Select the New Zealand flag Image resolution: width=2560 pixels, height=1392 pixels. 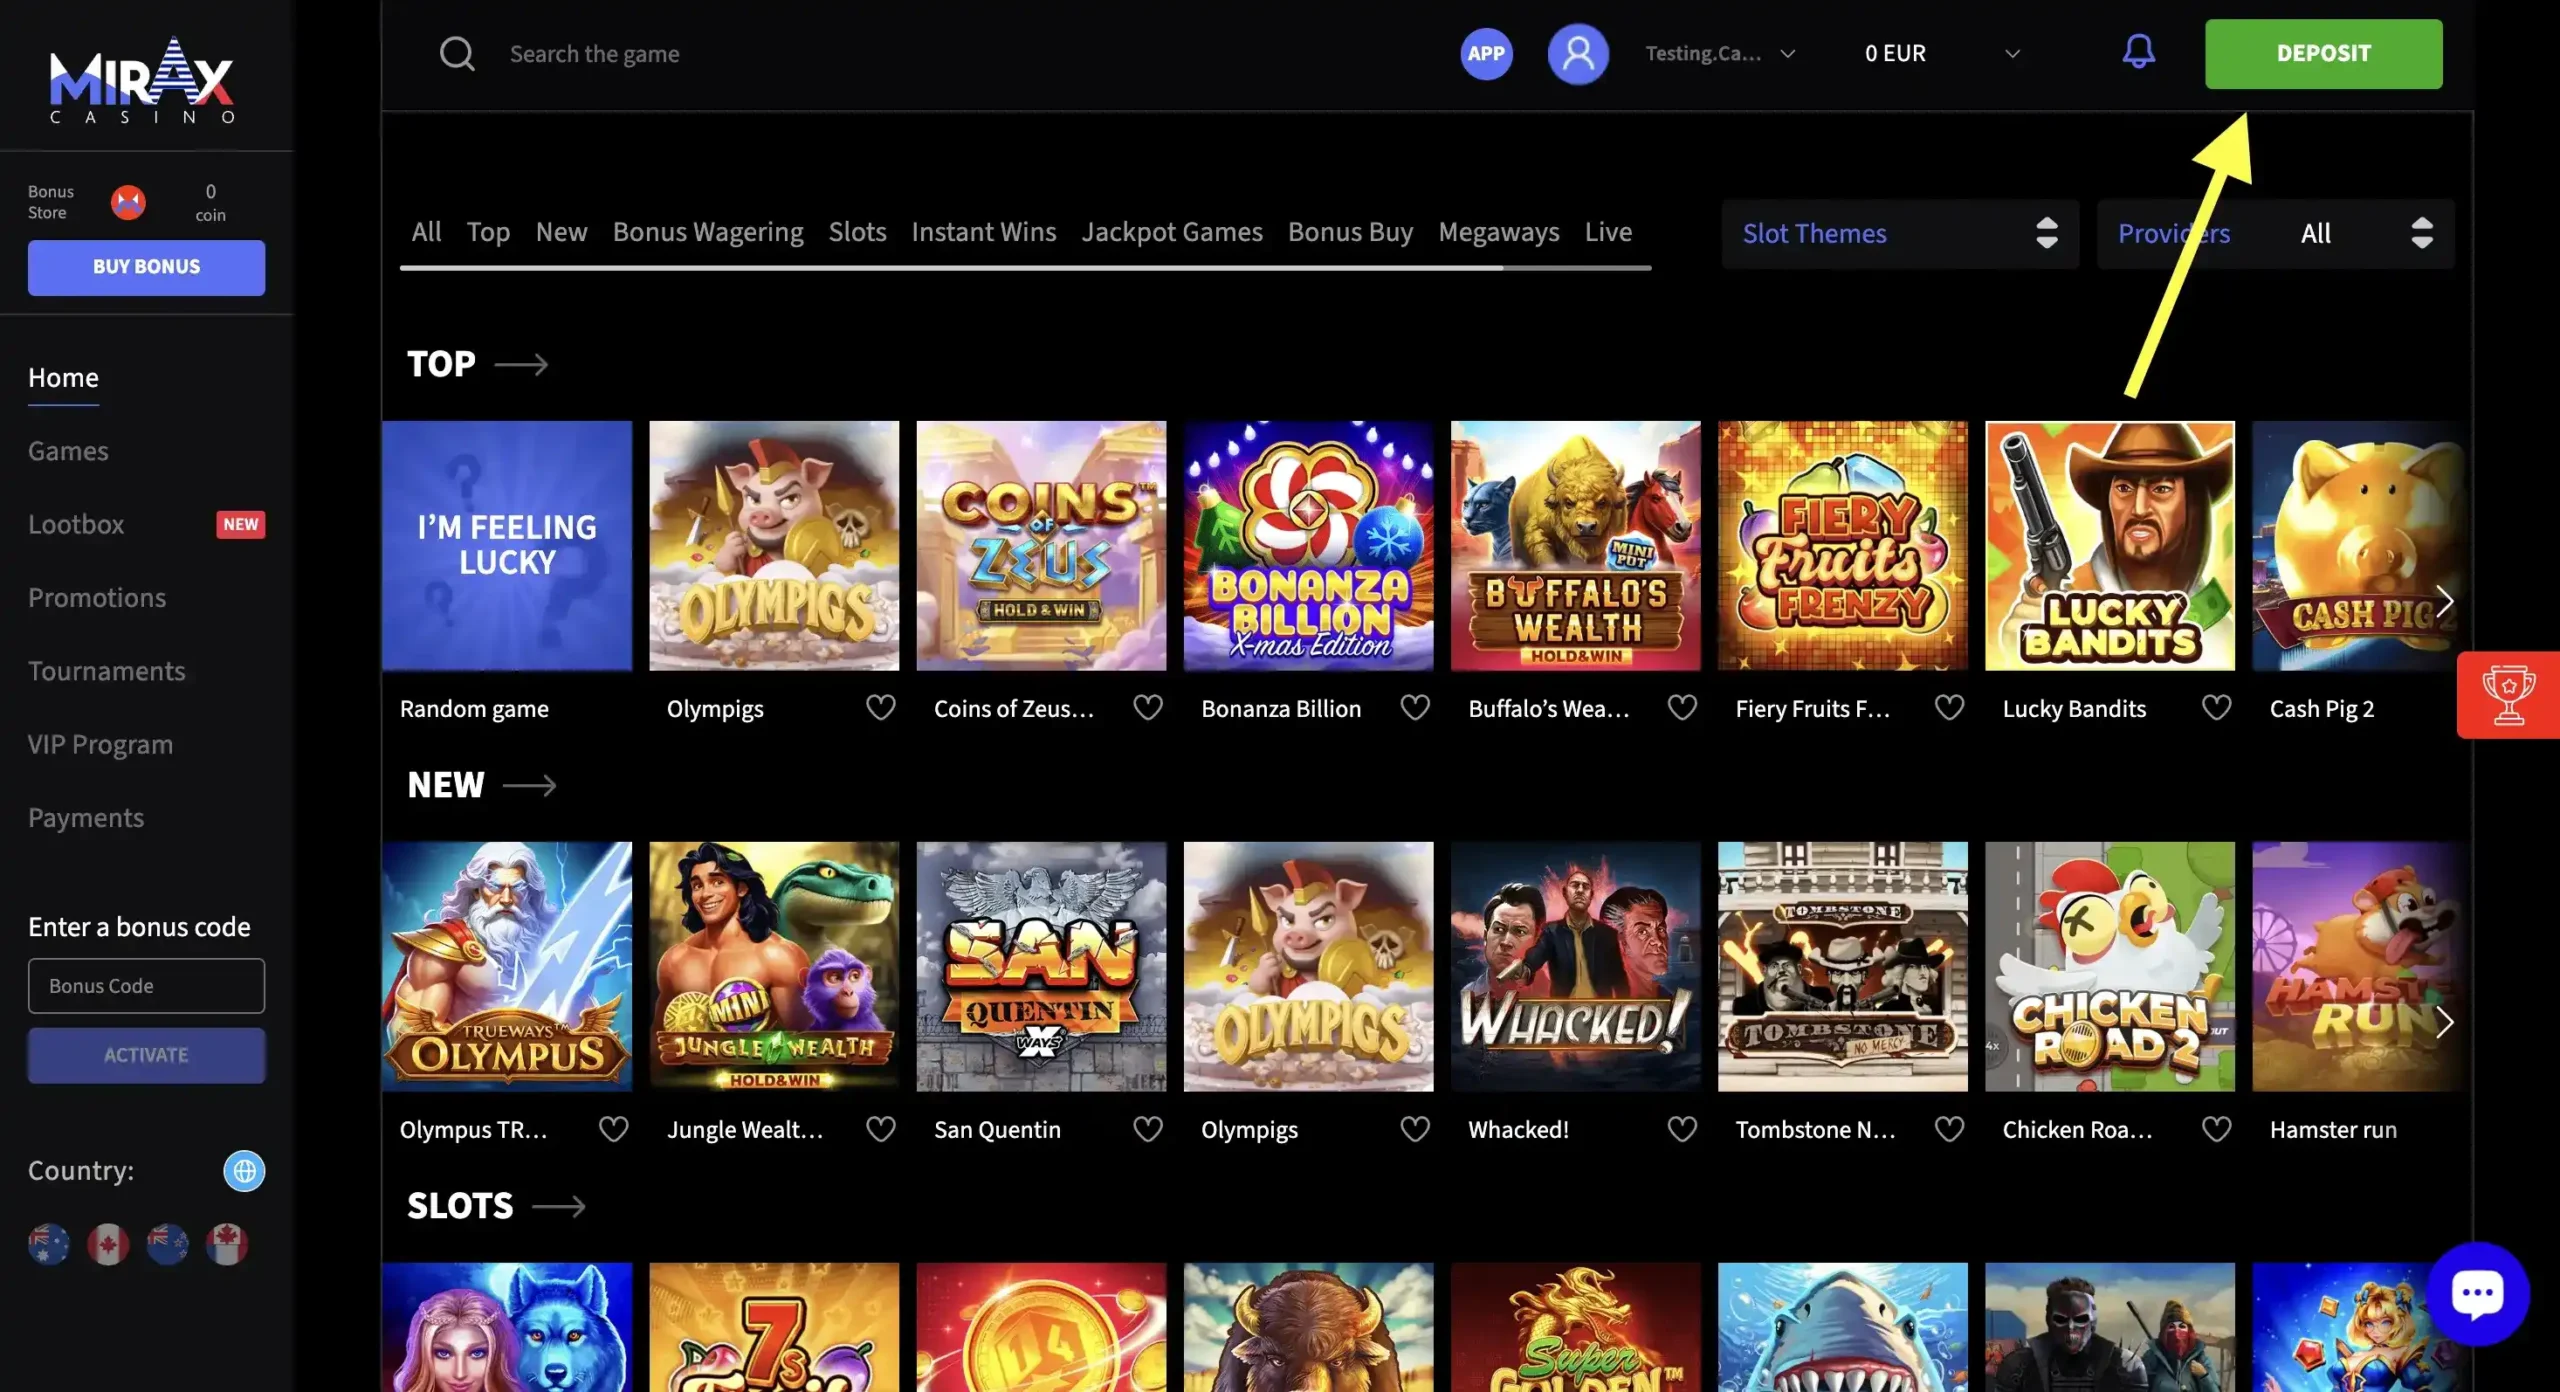point(167,1244)
